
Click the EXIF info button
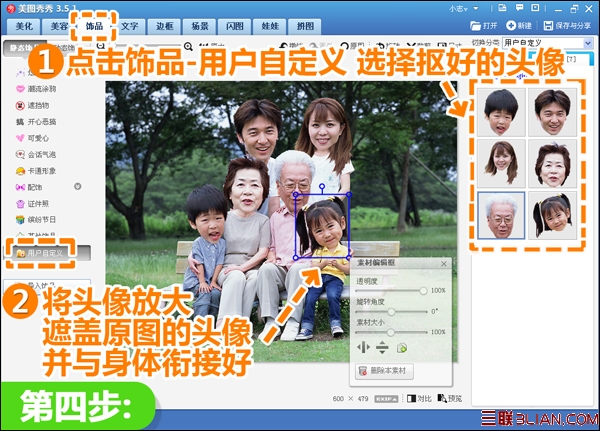[386, 399]
